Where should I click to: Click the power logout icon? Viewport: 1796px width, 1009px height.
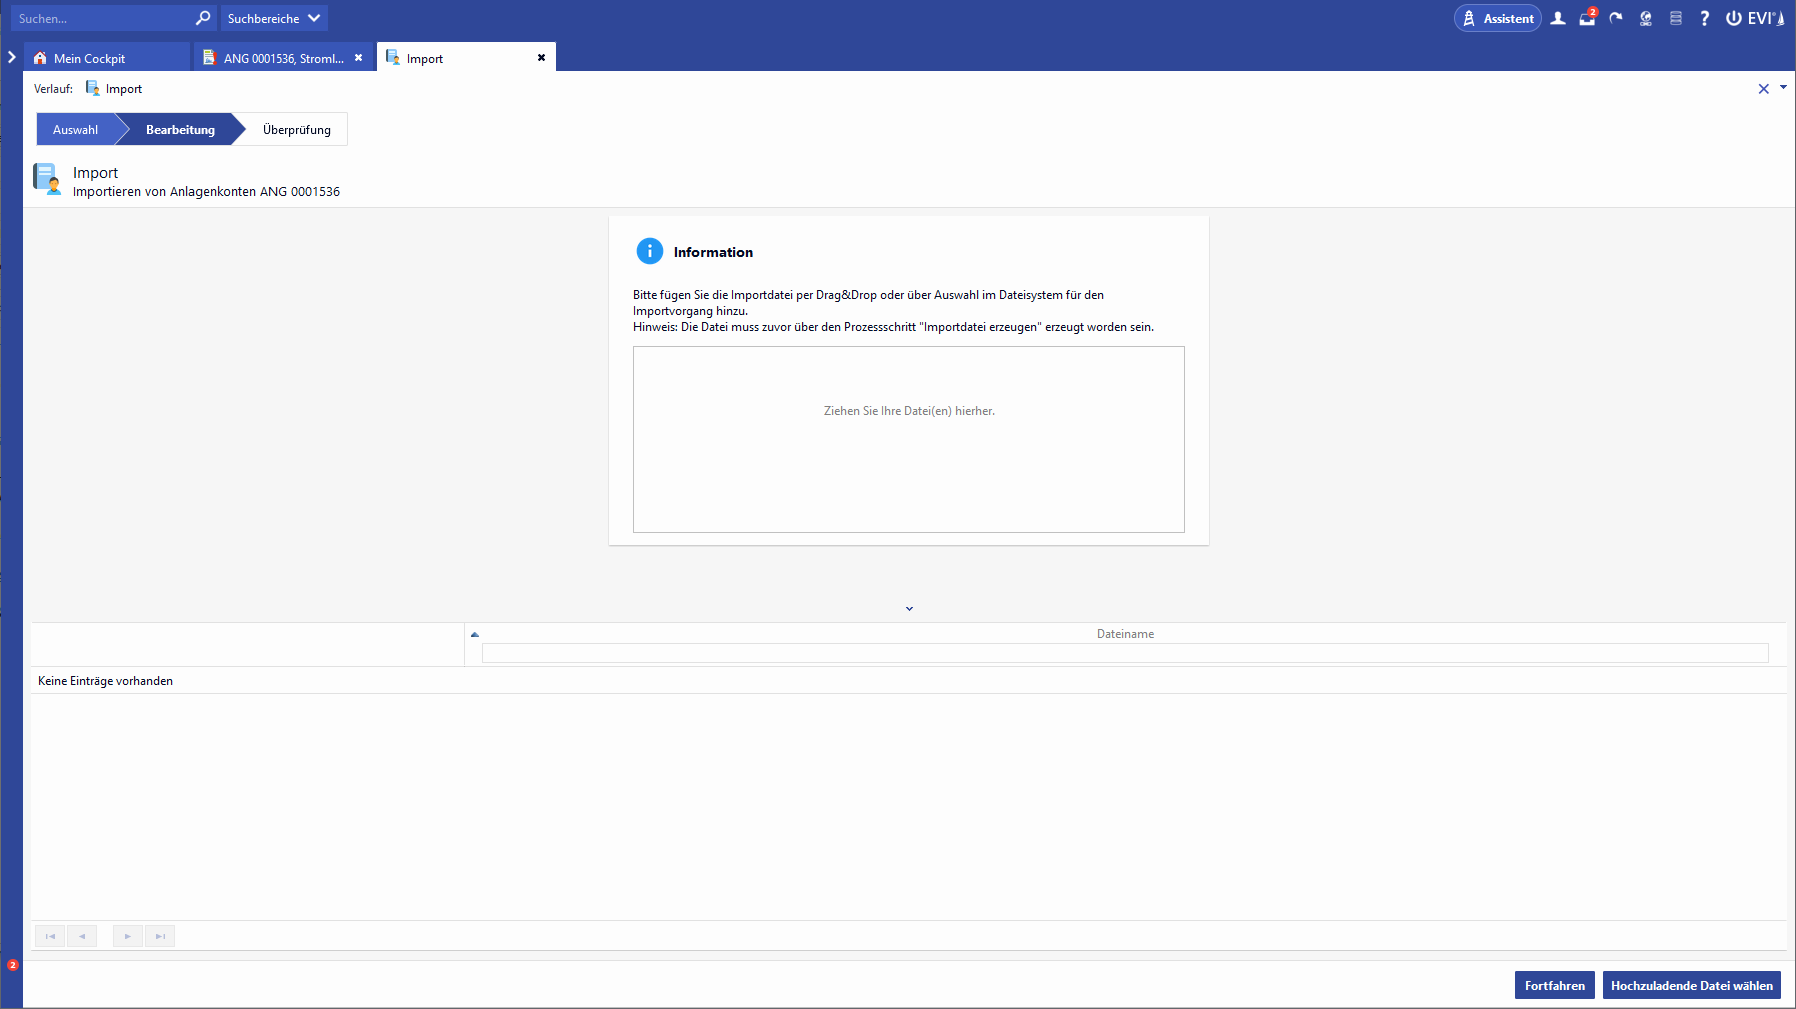coord(1734,18)
